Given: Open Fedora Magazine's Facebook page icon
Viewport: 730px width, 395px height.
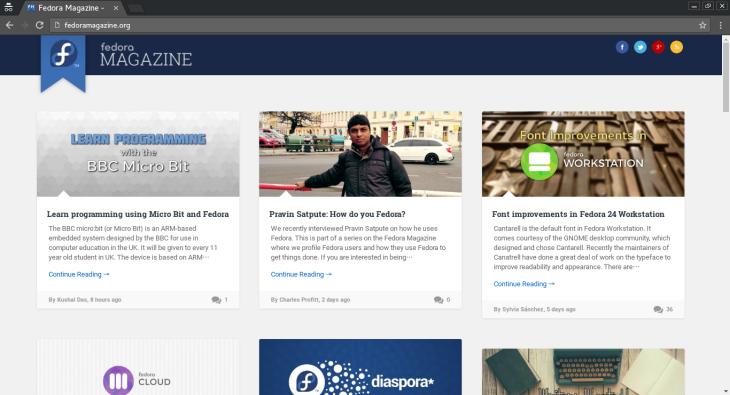Looking at the screenshot, I should [622, 47].
